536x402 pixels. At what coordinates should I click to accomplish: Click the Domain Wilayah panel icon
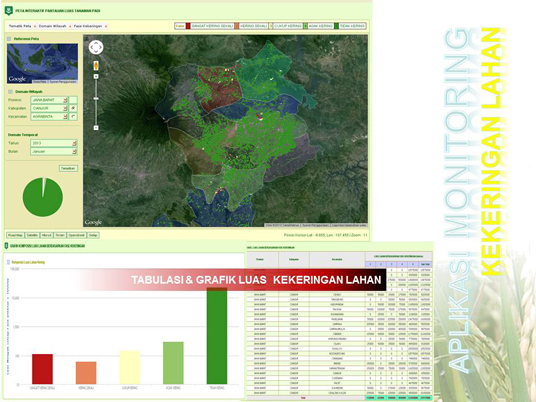click(x=10, y=92)
